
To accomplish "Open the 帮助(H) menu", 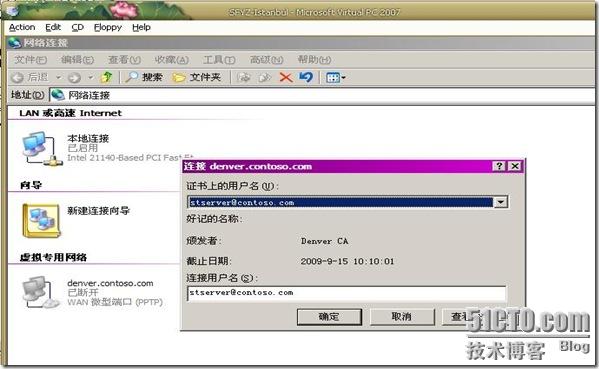I will (314, 60).
